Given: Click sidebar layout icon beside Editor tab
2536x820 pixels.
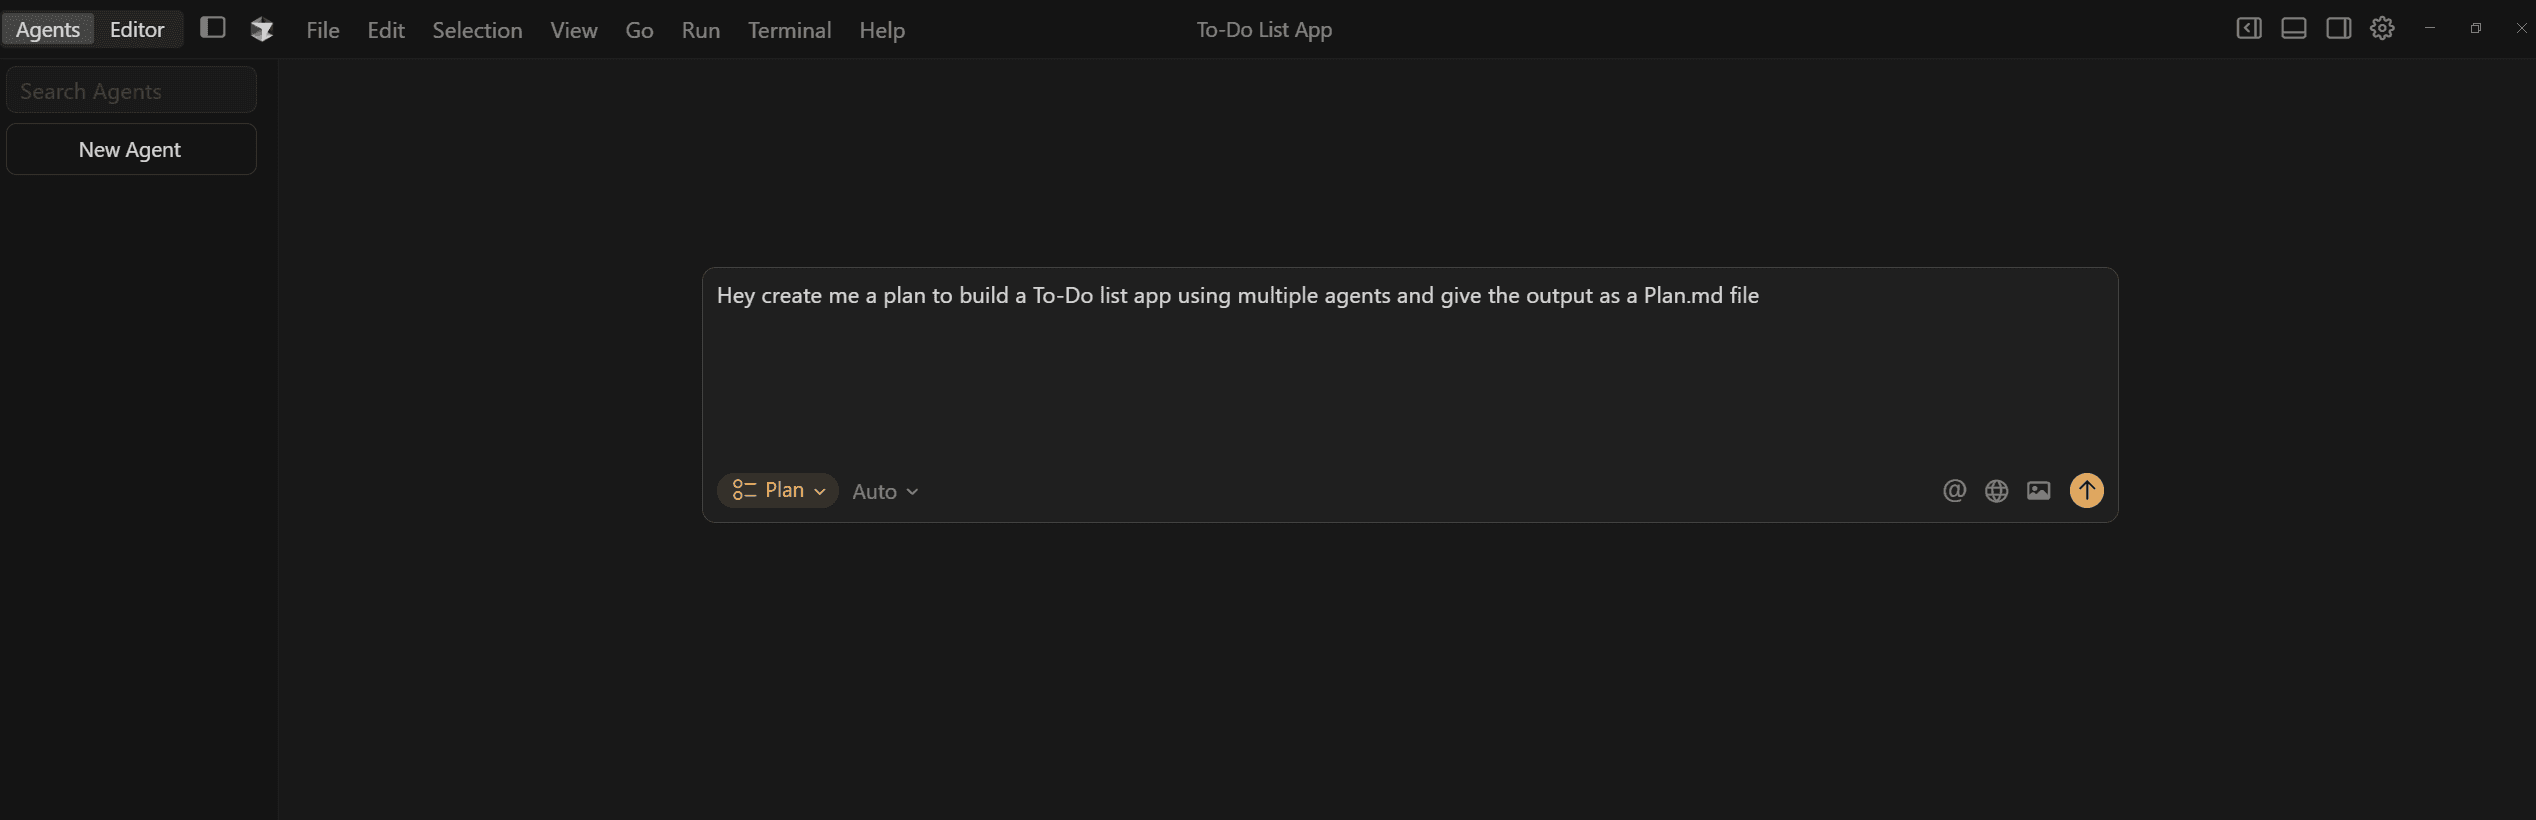Looking at the screenshot, I should (x=212, y=28).
